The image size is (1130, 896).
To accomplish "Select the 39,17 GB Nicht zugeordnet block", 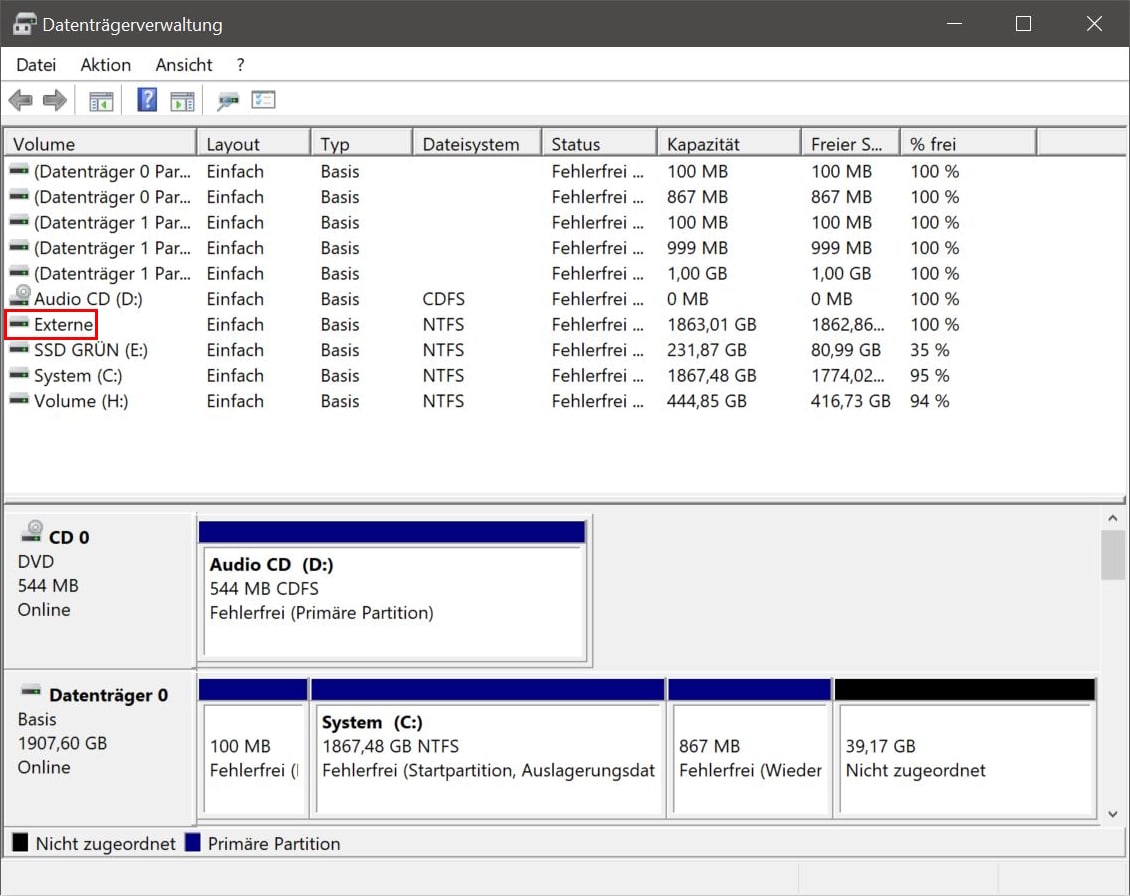I will point(965,747).
